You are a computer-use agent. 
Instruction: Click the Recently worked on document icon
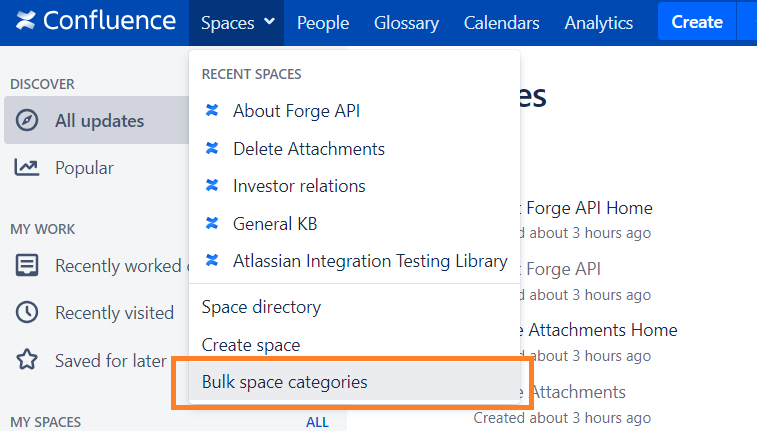coord(28,266)
